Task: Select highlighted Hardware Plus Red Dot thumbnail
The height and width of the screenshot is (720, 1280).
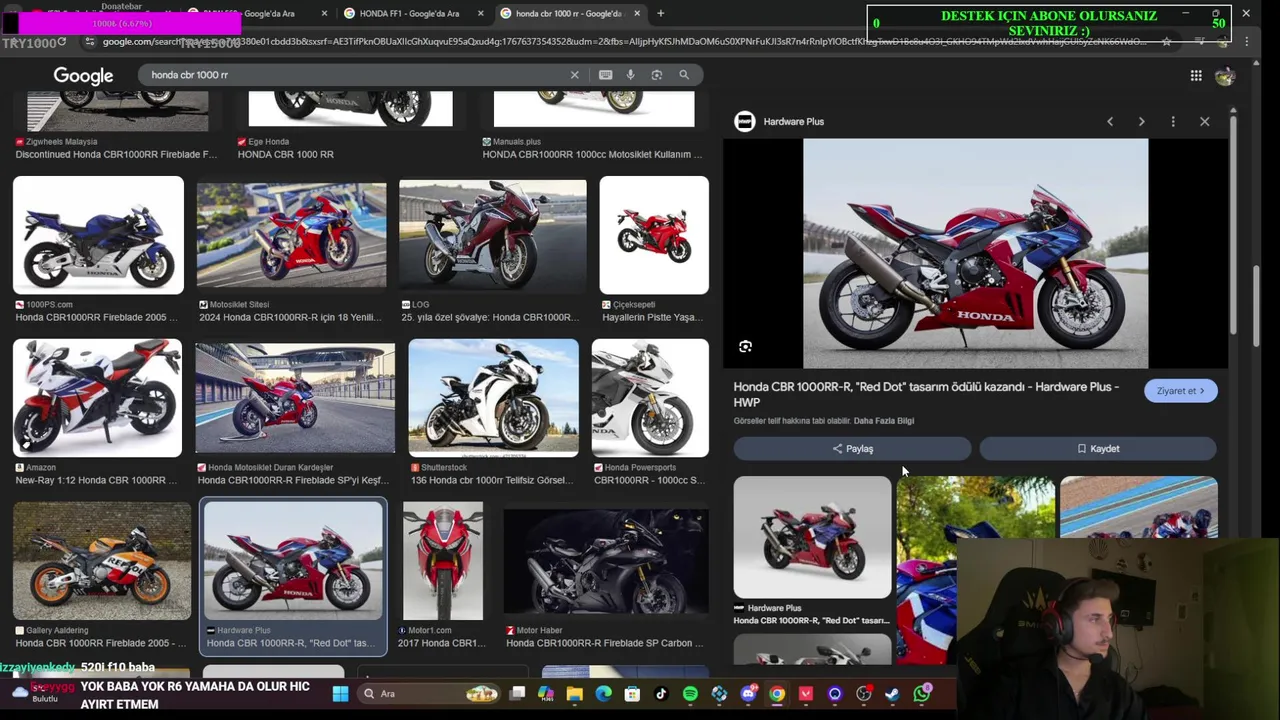Action: click(293, 561)
